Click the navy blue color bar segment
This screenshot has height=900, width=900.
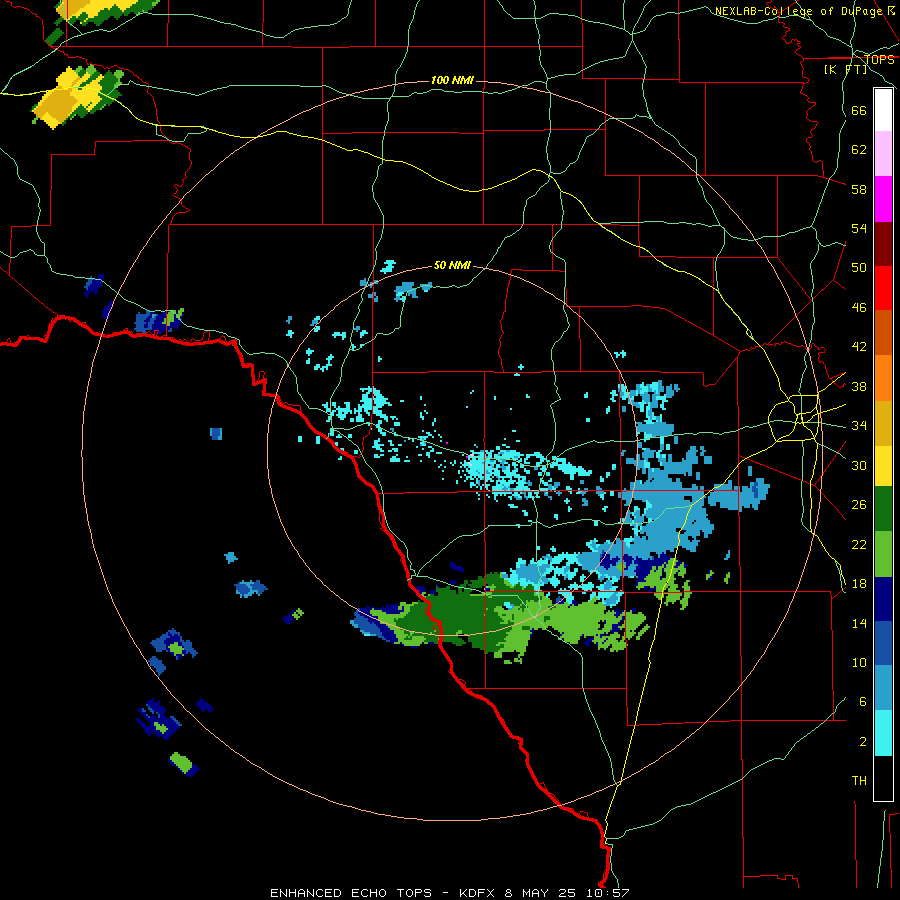(883, 599)
